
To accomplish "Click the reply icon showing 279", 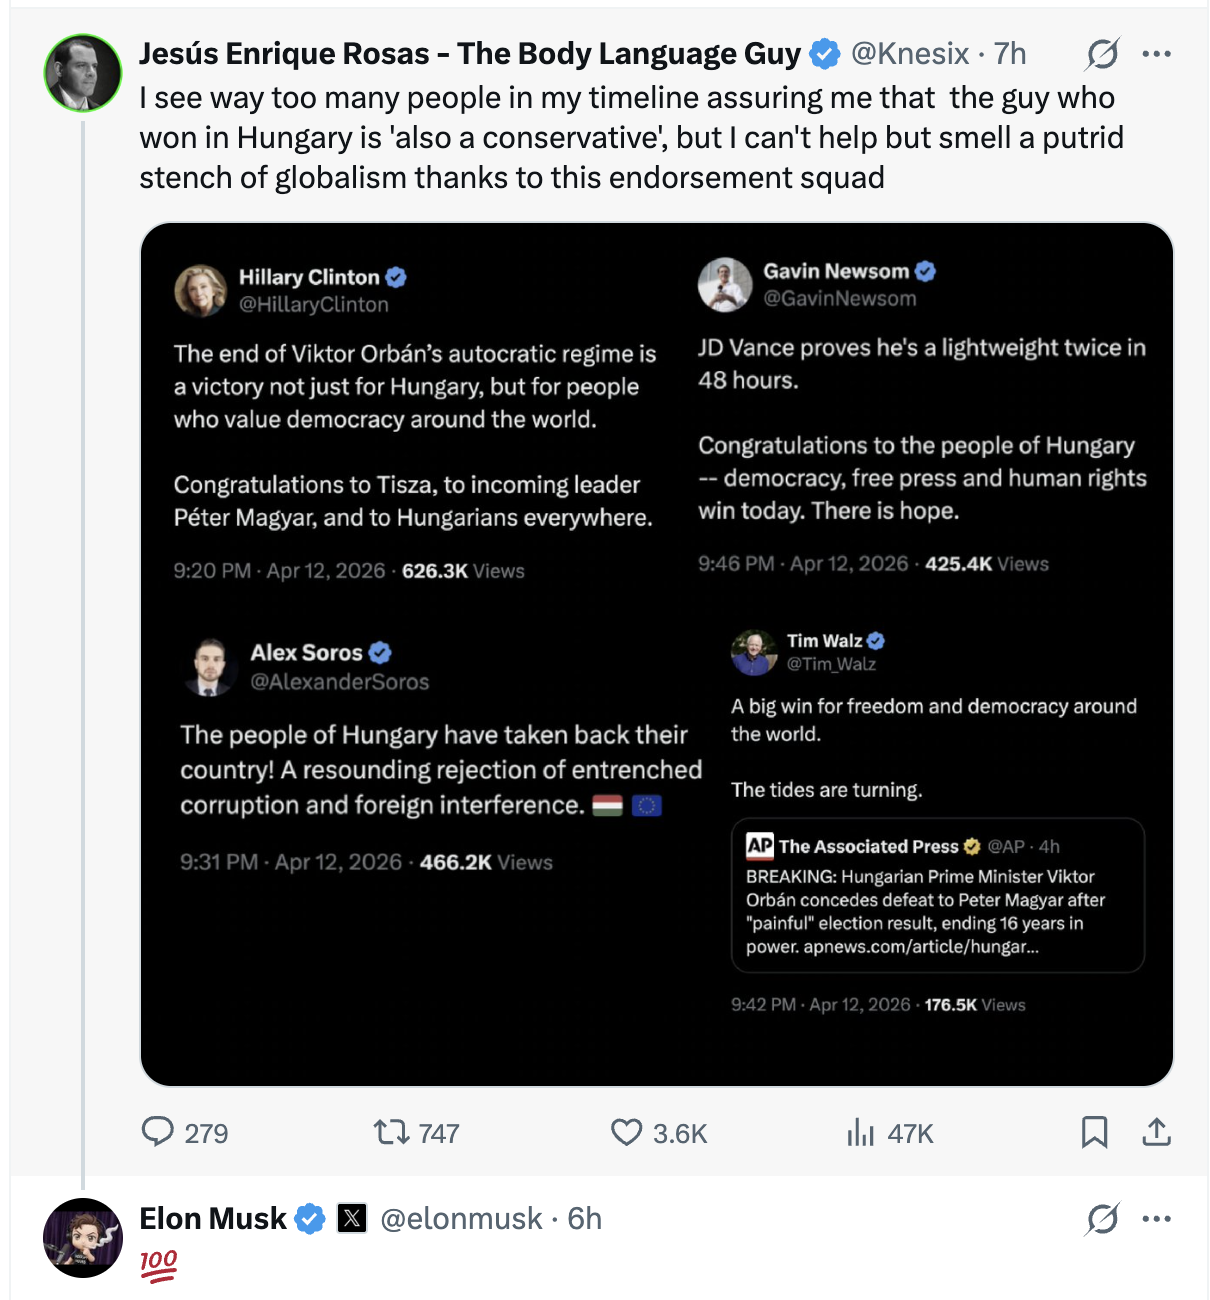I will [x=158, y=1132].
